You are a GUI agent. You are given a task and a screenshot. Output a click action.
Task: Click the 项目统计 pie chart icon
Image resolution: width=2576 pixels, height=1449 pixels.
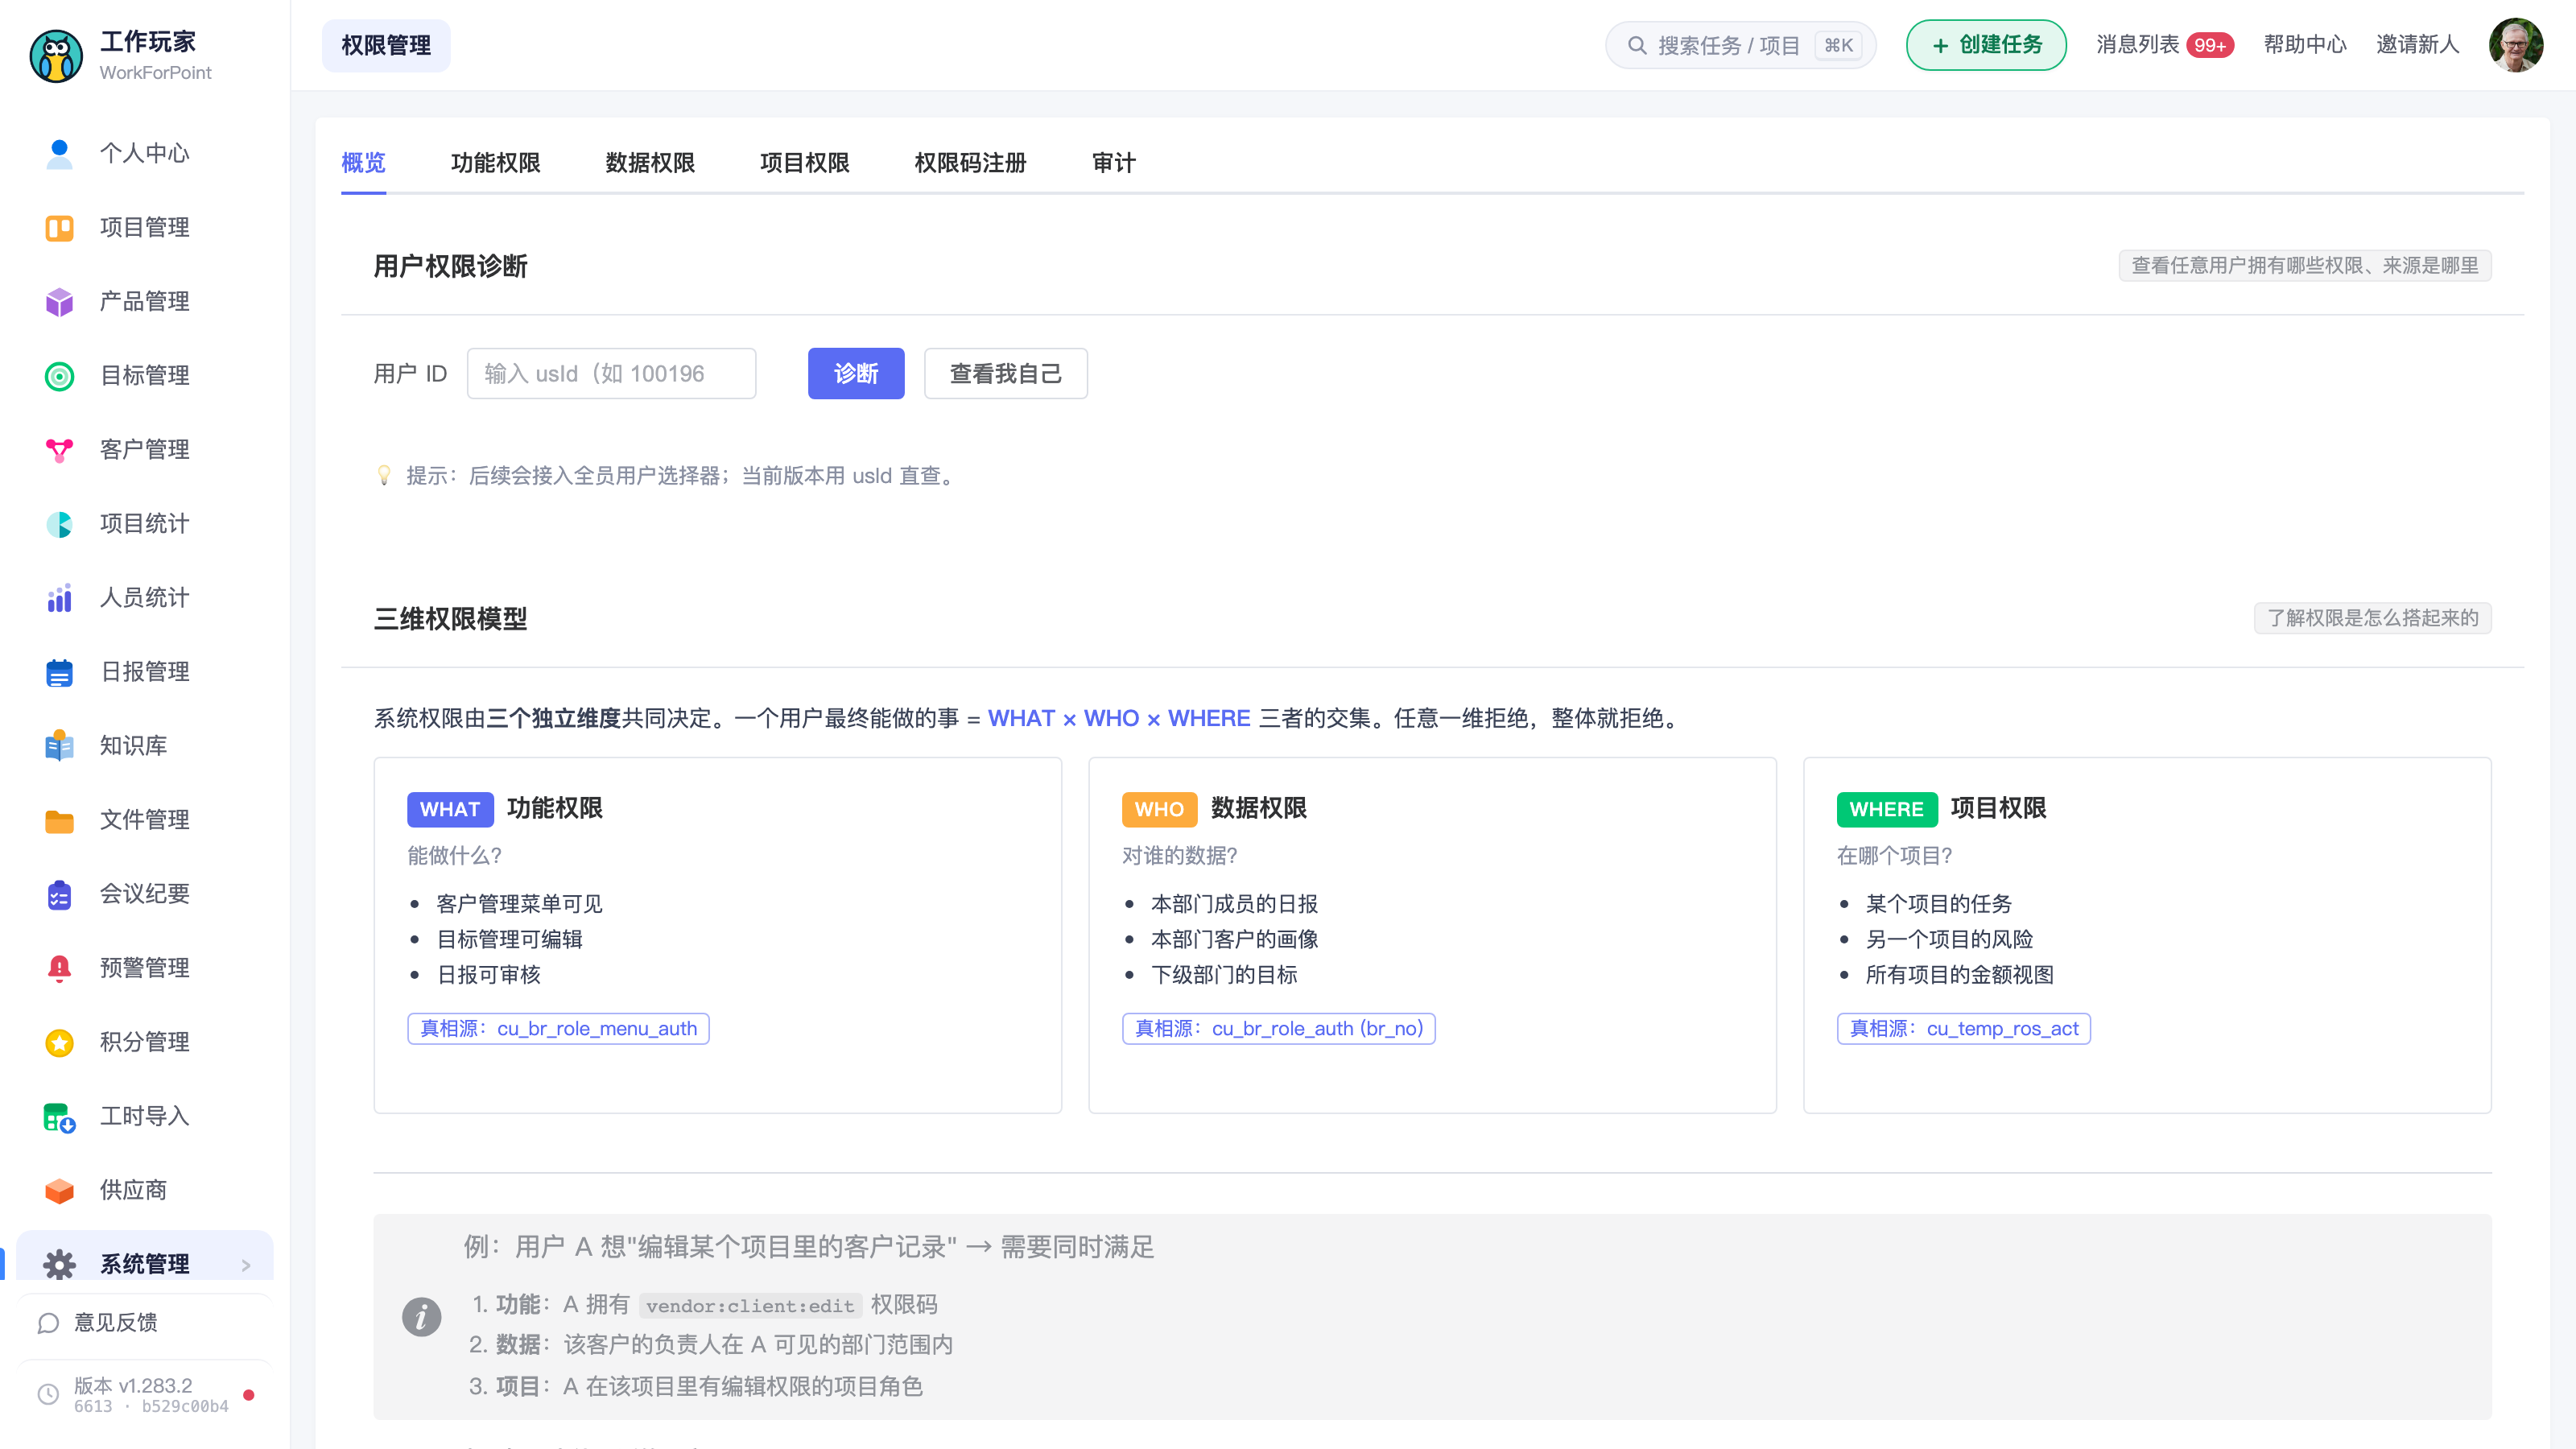(x=59, y=523)
